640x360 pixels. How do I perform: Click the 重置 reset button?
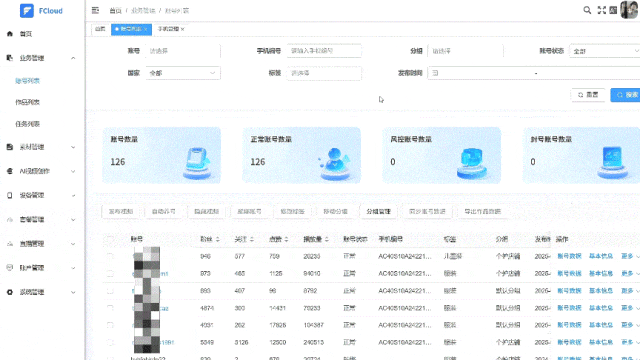588,95
